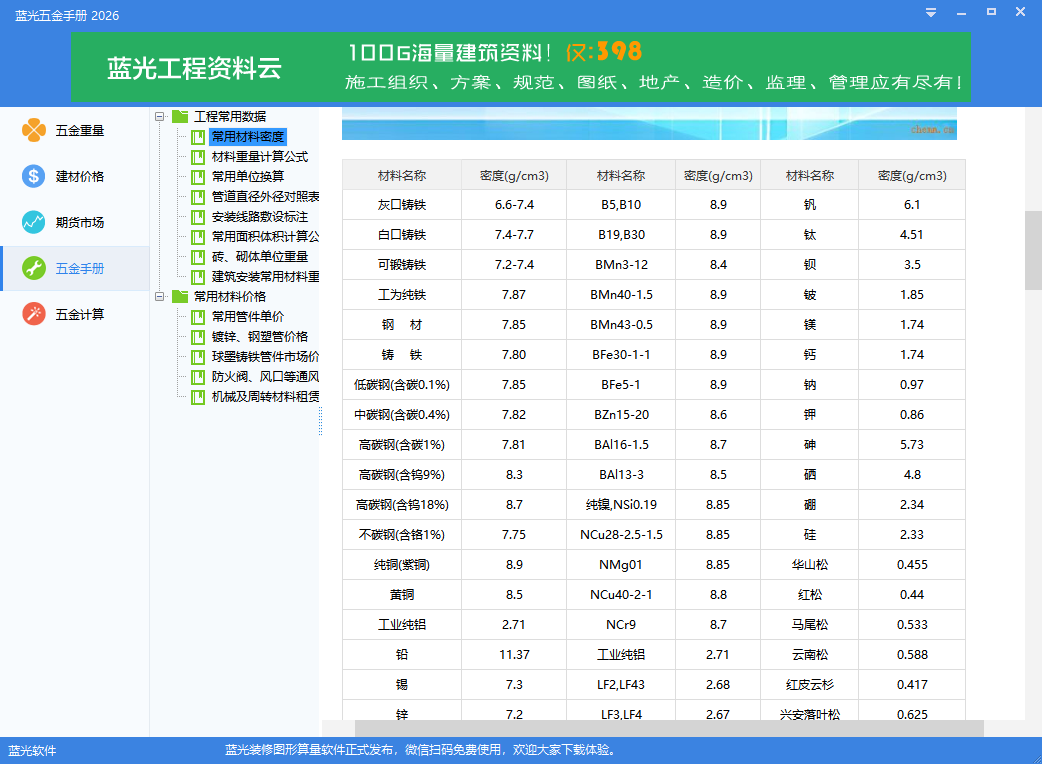Viewport: 1042px width, 764px height.
Task: Open 常用管件单价 tree entry
Action: [x=247, y=317]
